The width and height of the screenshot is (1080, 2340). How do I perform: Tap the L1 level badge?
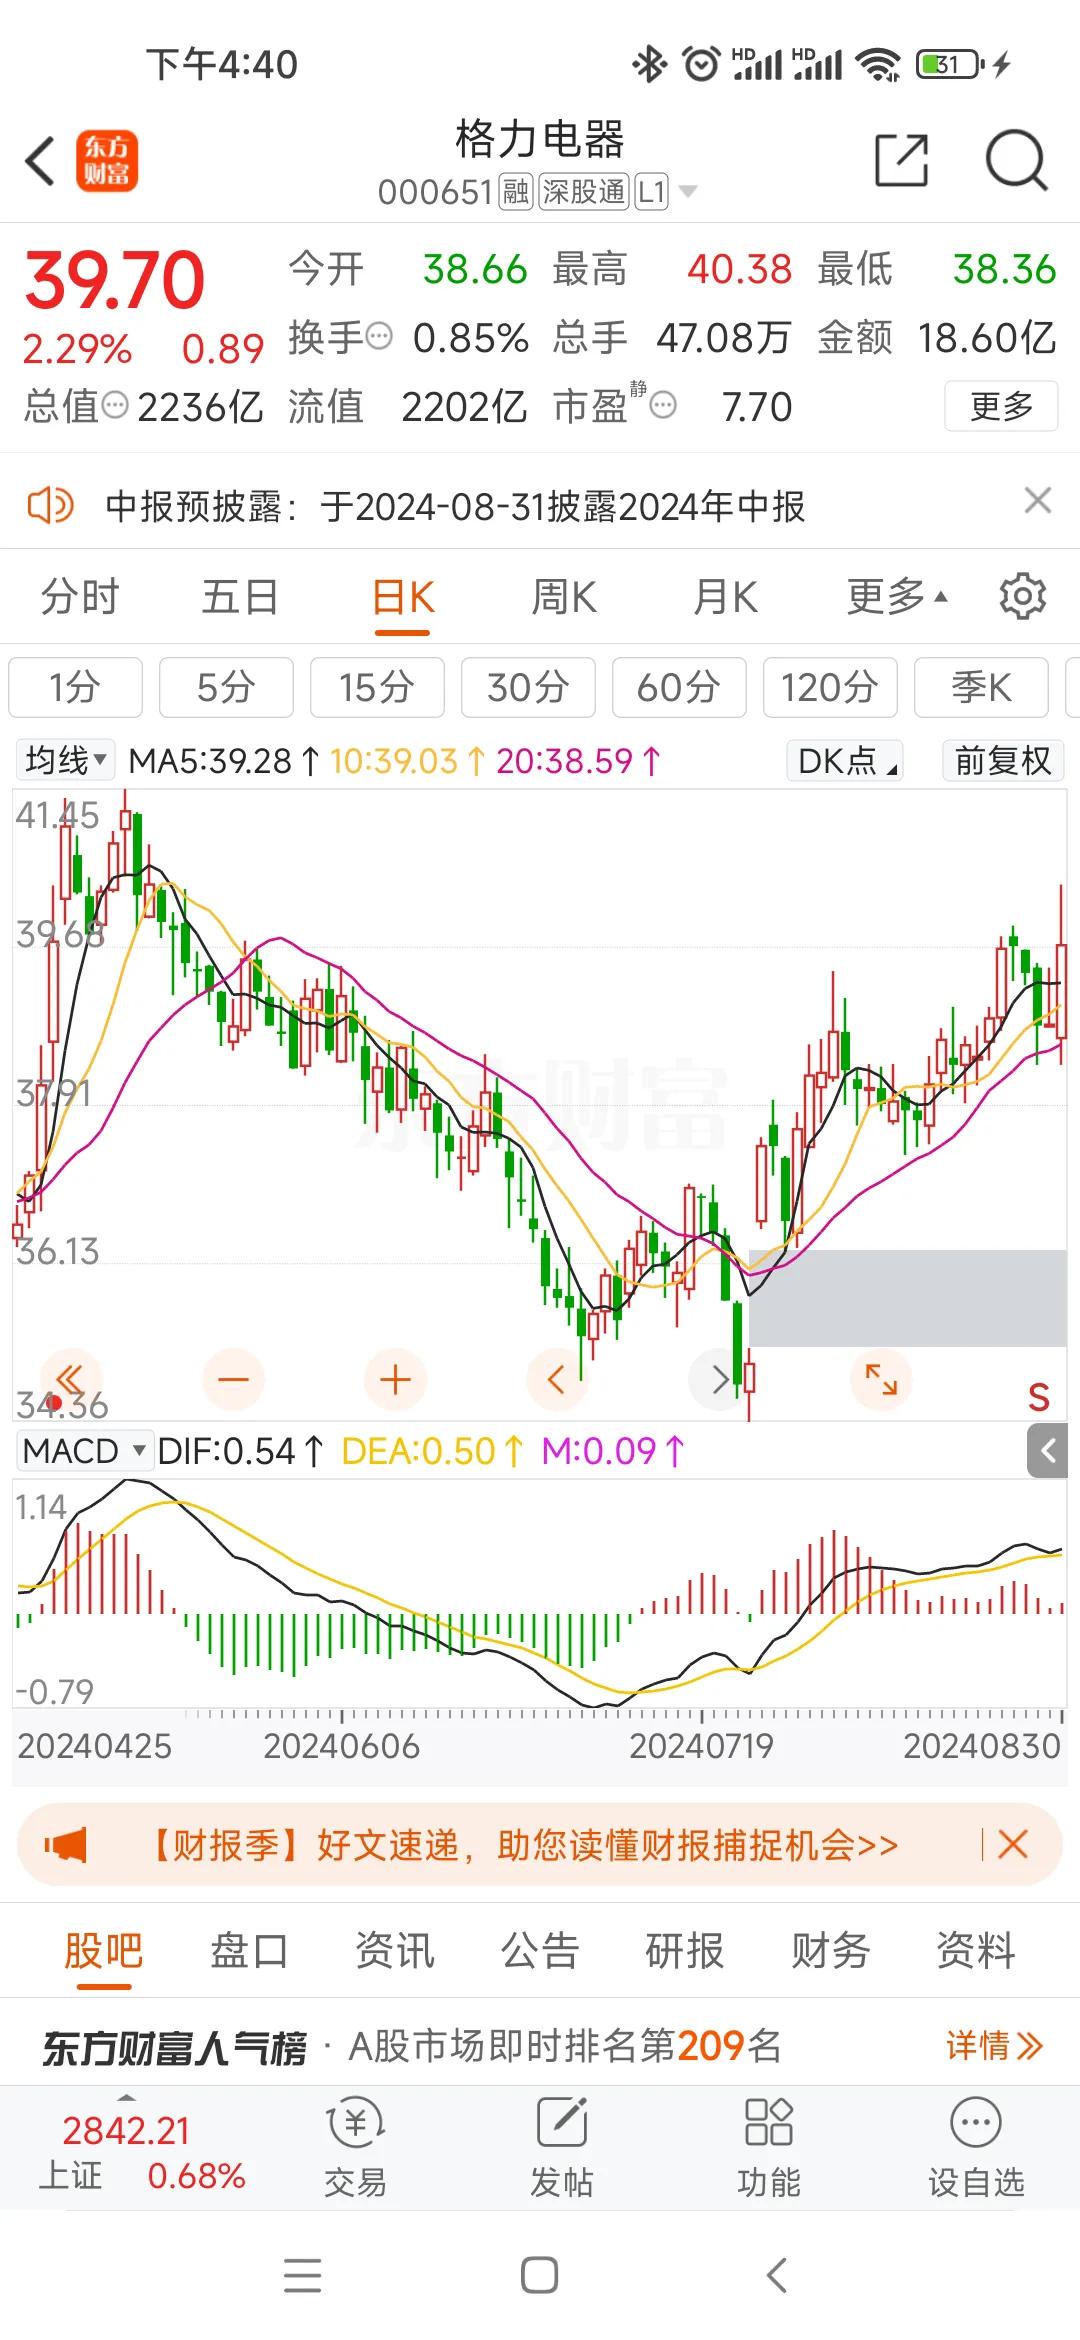(652, 191)
